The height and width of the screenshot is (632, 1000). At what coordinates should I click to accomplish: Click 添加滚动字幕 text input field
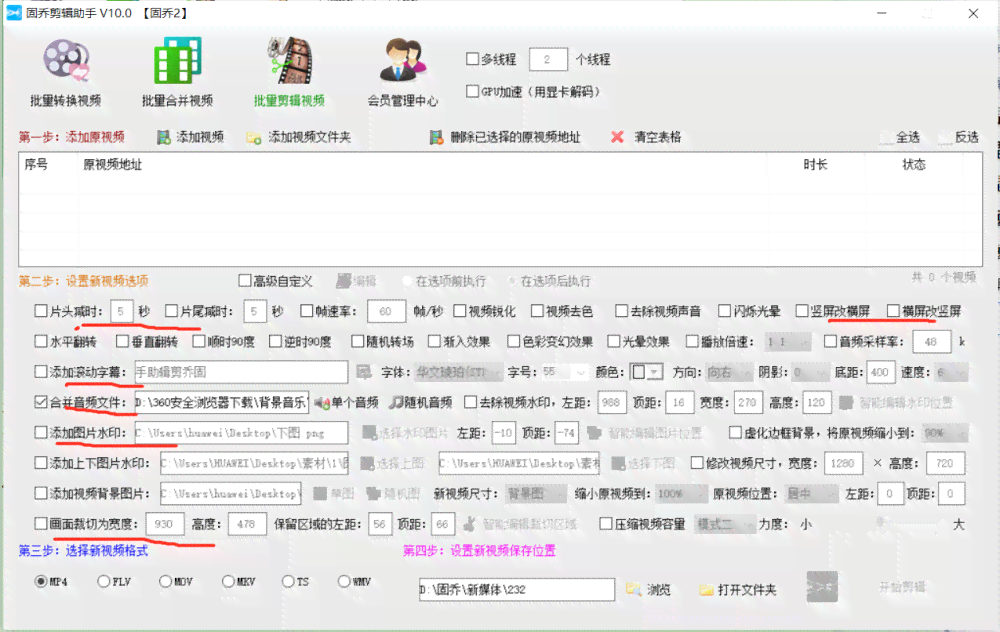pyautogui.click(x=241, y=372)
